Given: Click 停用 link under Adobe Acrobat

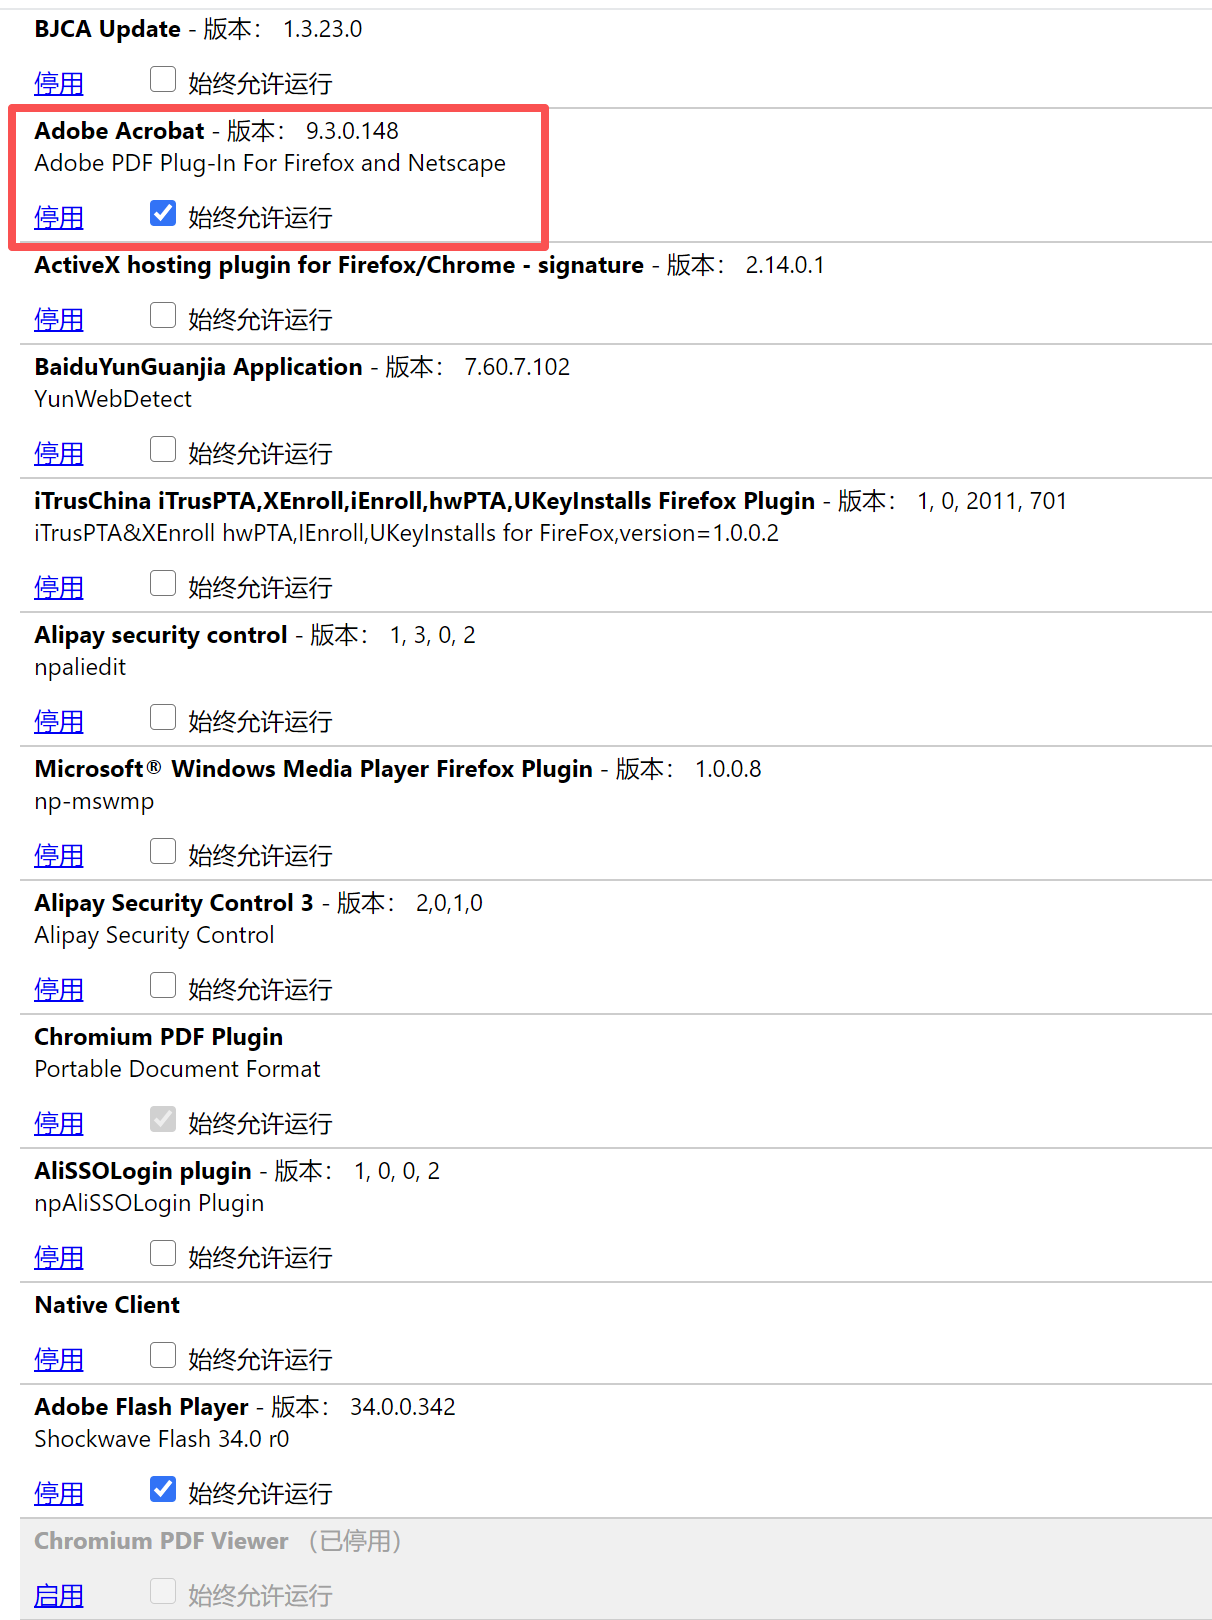Looking at the screenshot, I should click(x=59, y=218).
